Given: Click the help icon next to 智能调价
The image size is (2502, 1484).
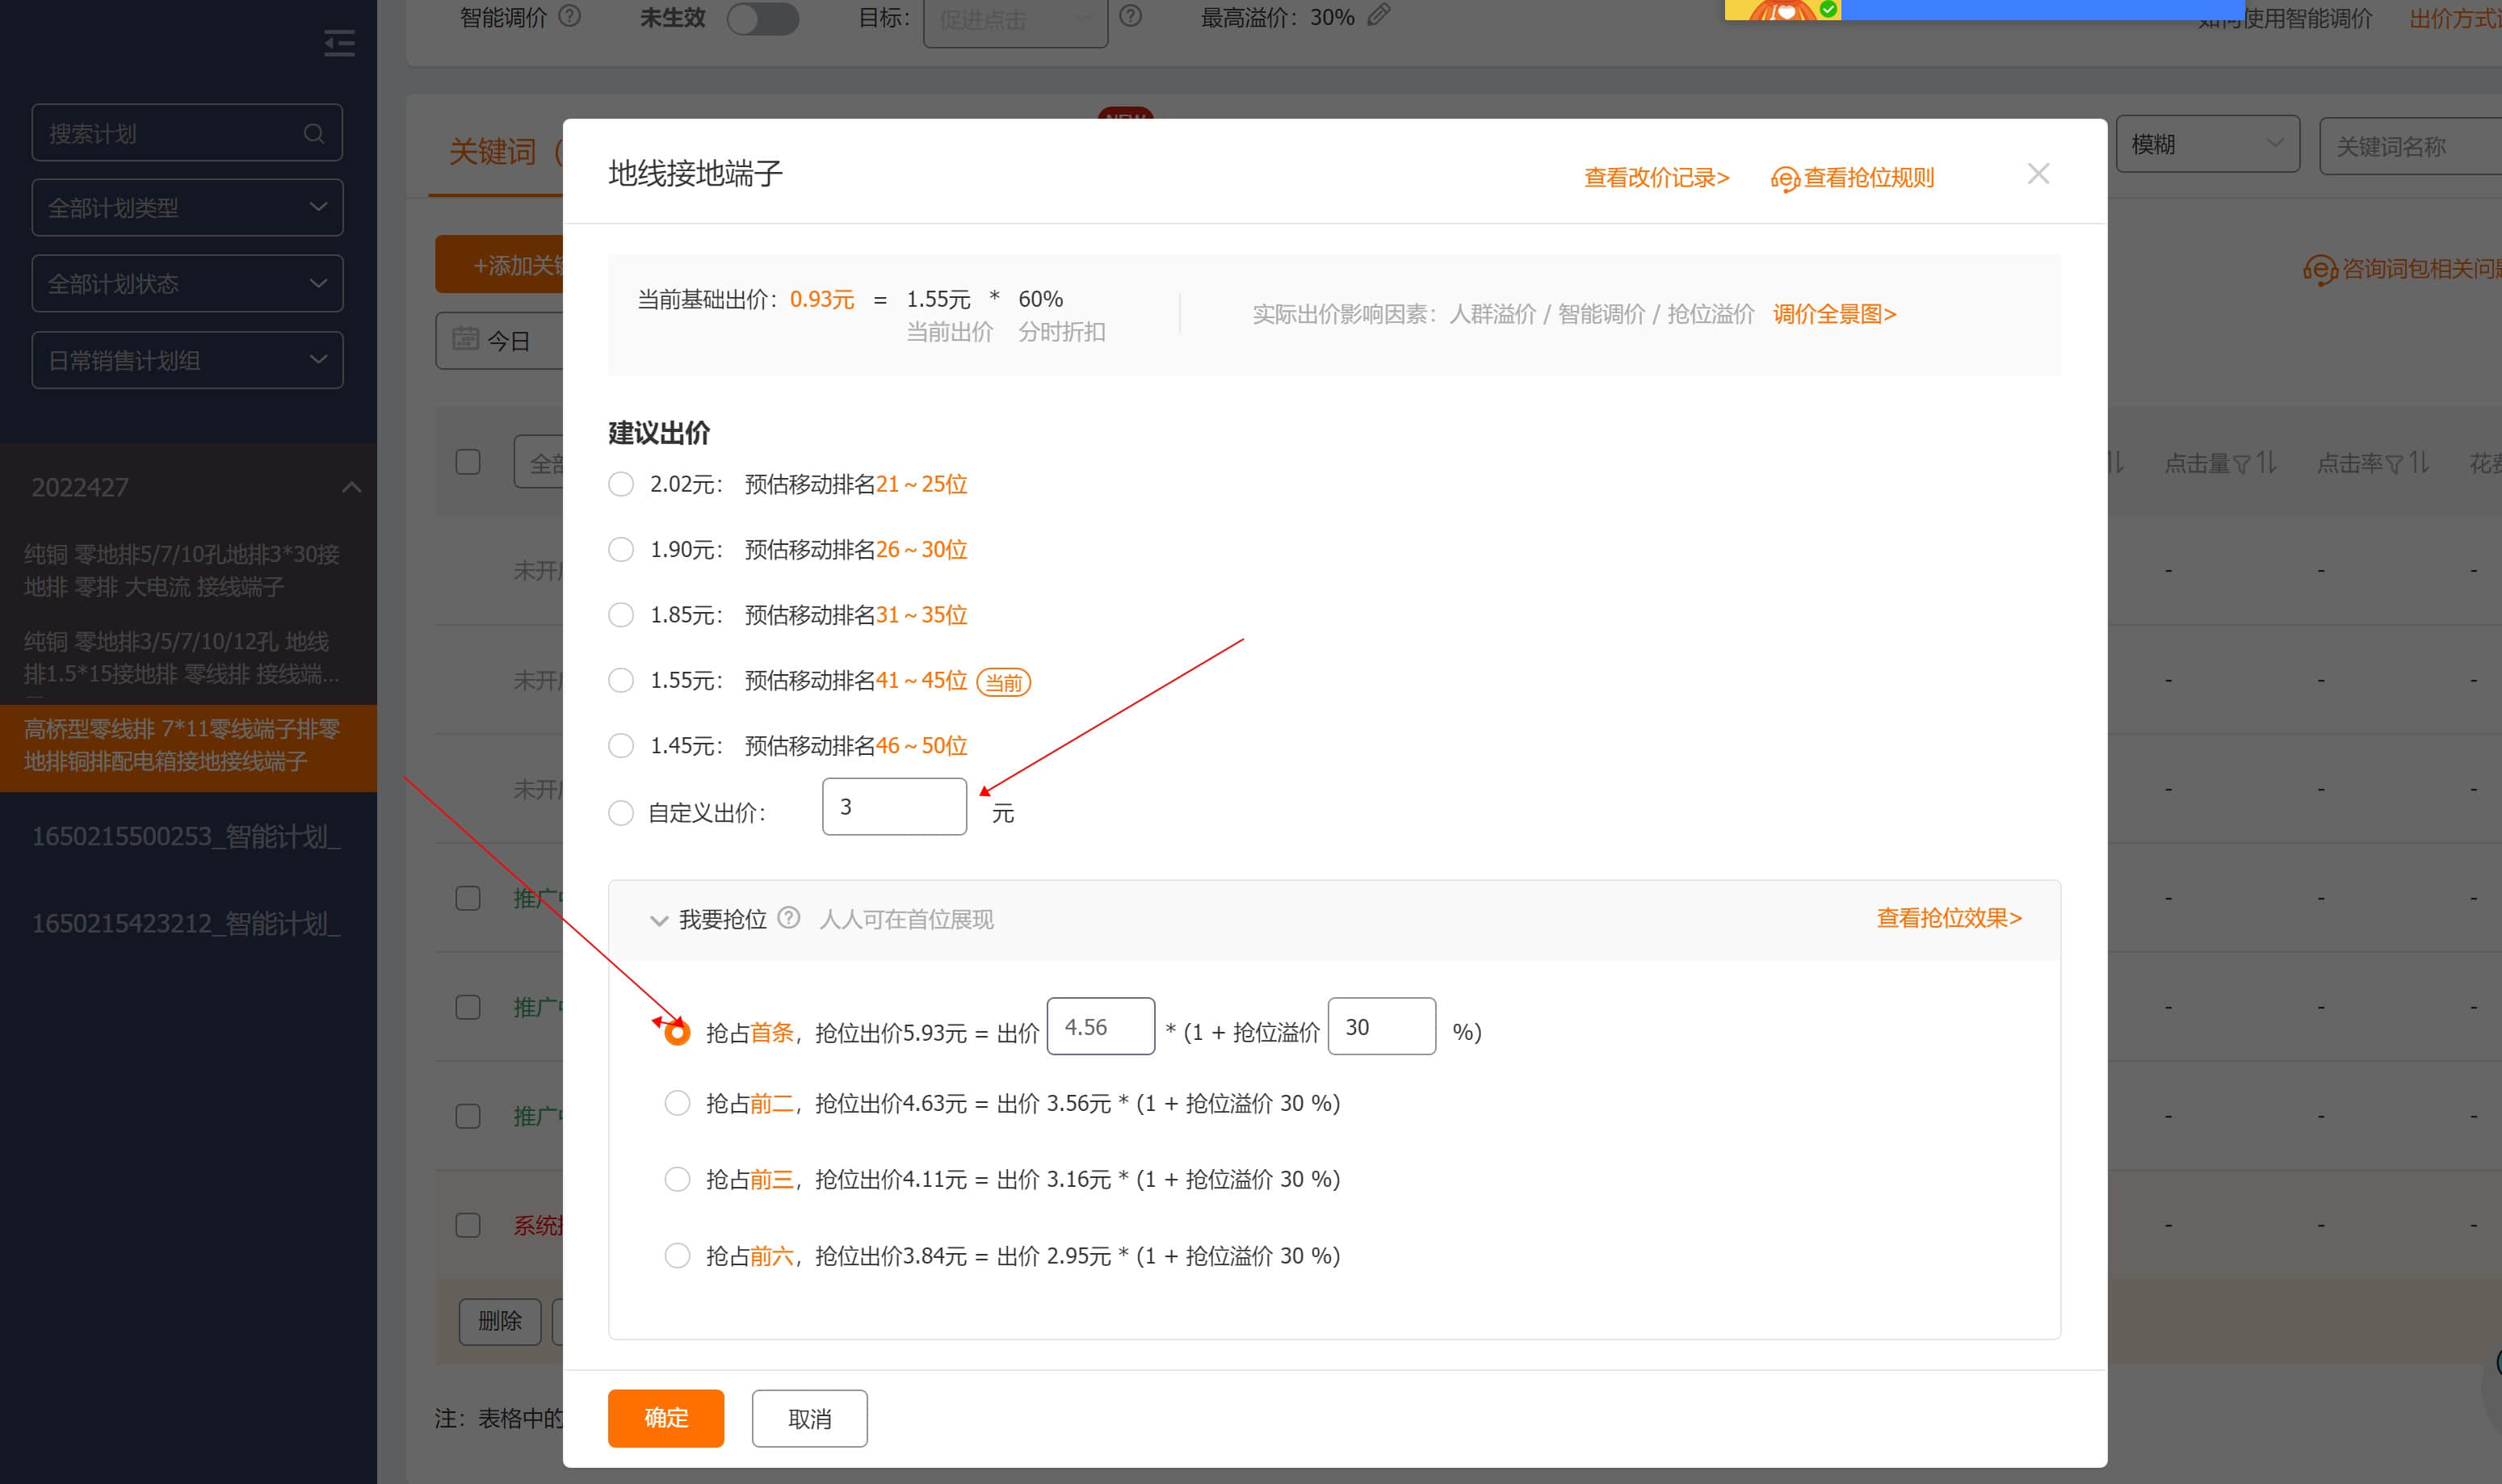Looking at the screenshot, I should (570, 16).
